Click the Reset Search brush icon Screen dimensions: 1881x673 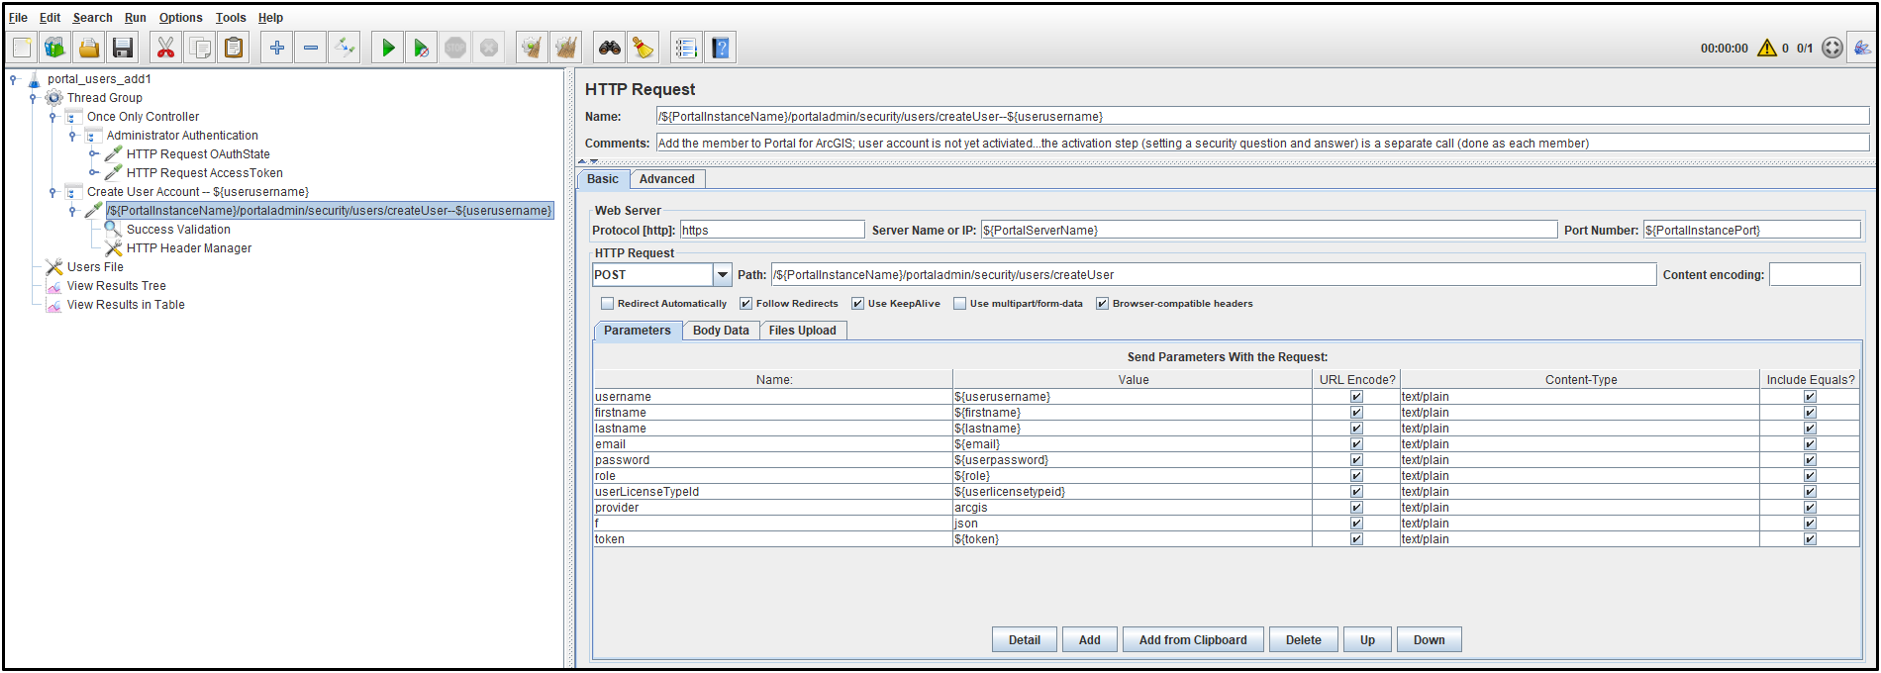pos(643,48)
